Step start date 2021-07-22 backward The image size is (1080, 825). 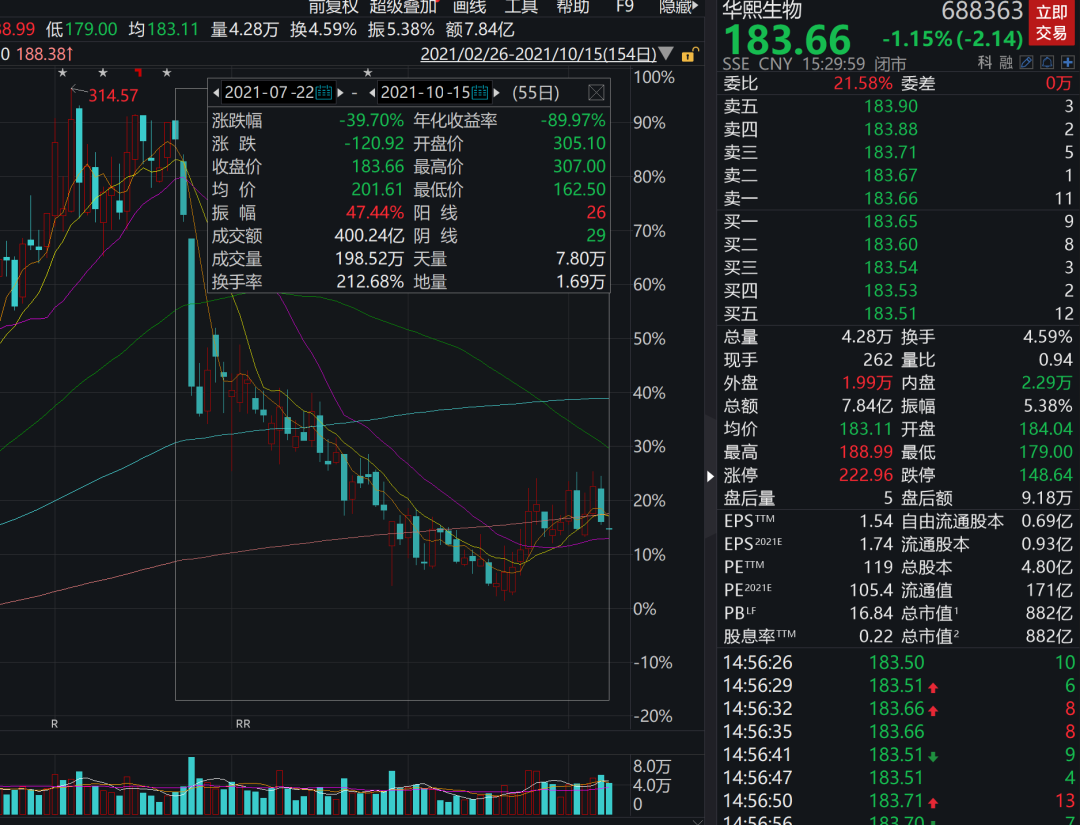(216, 93)
